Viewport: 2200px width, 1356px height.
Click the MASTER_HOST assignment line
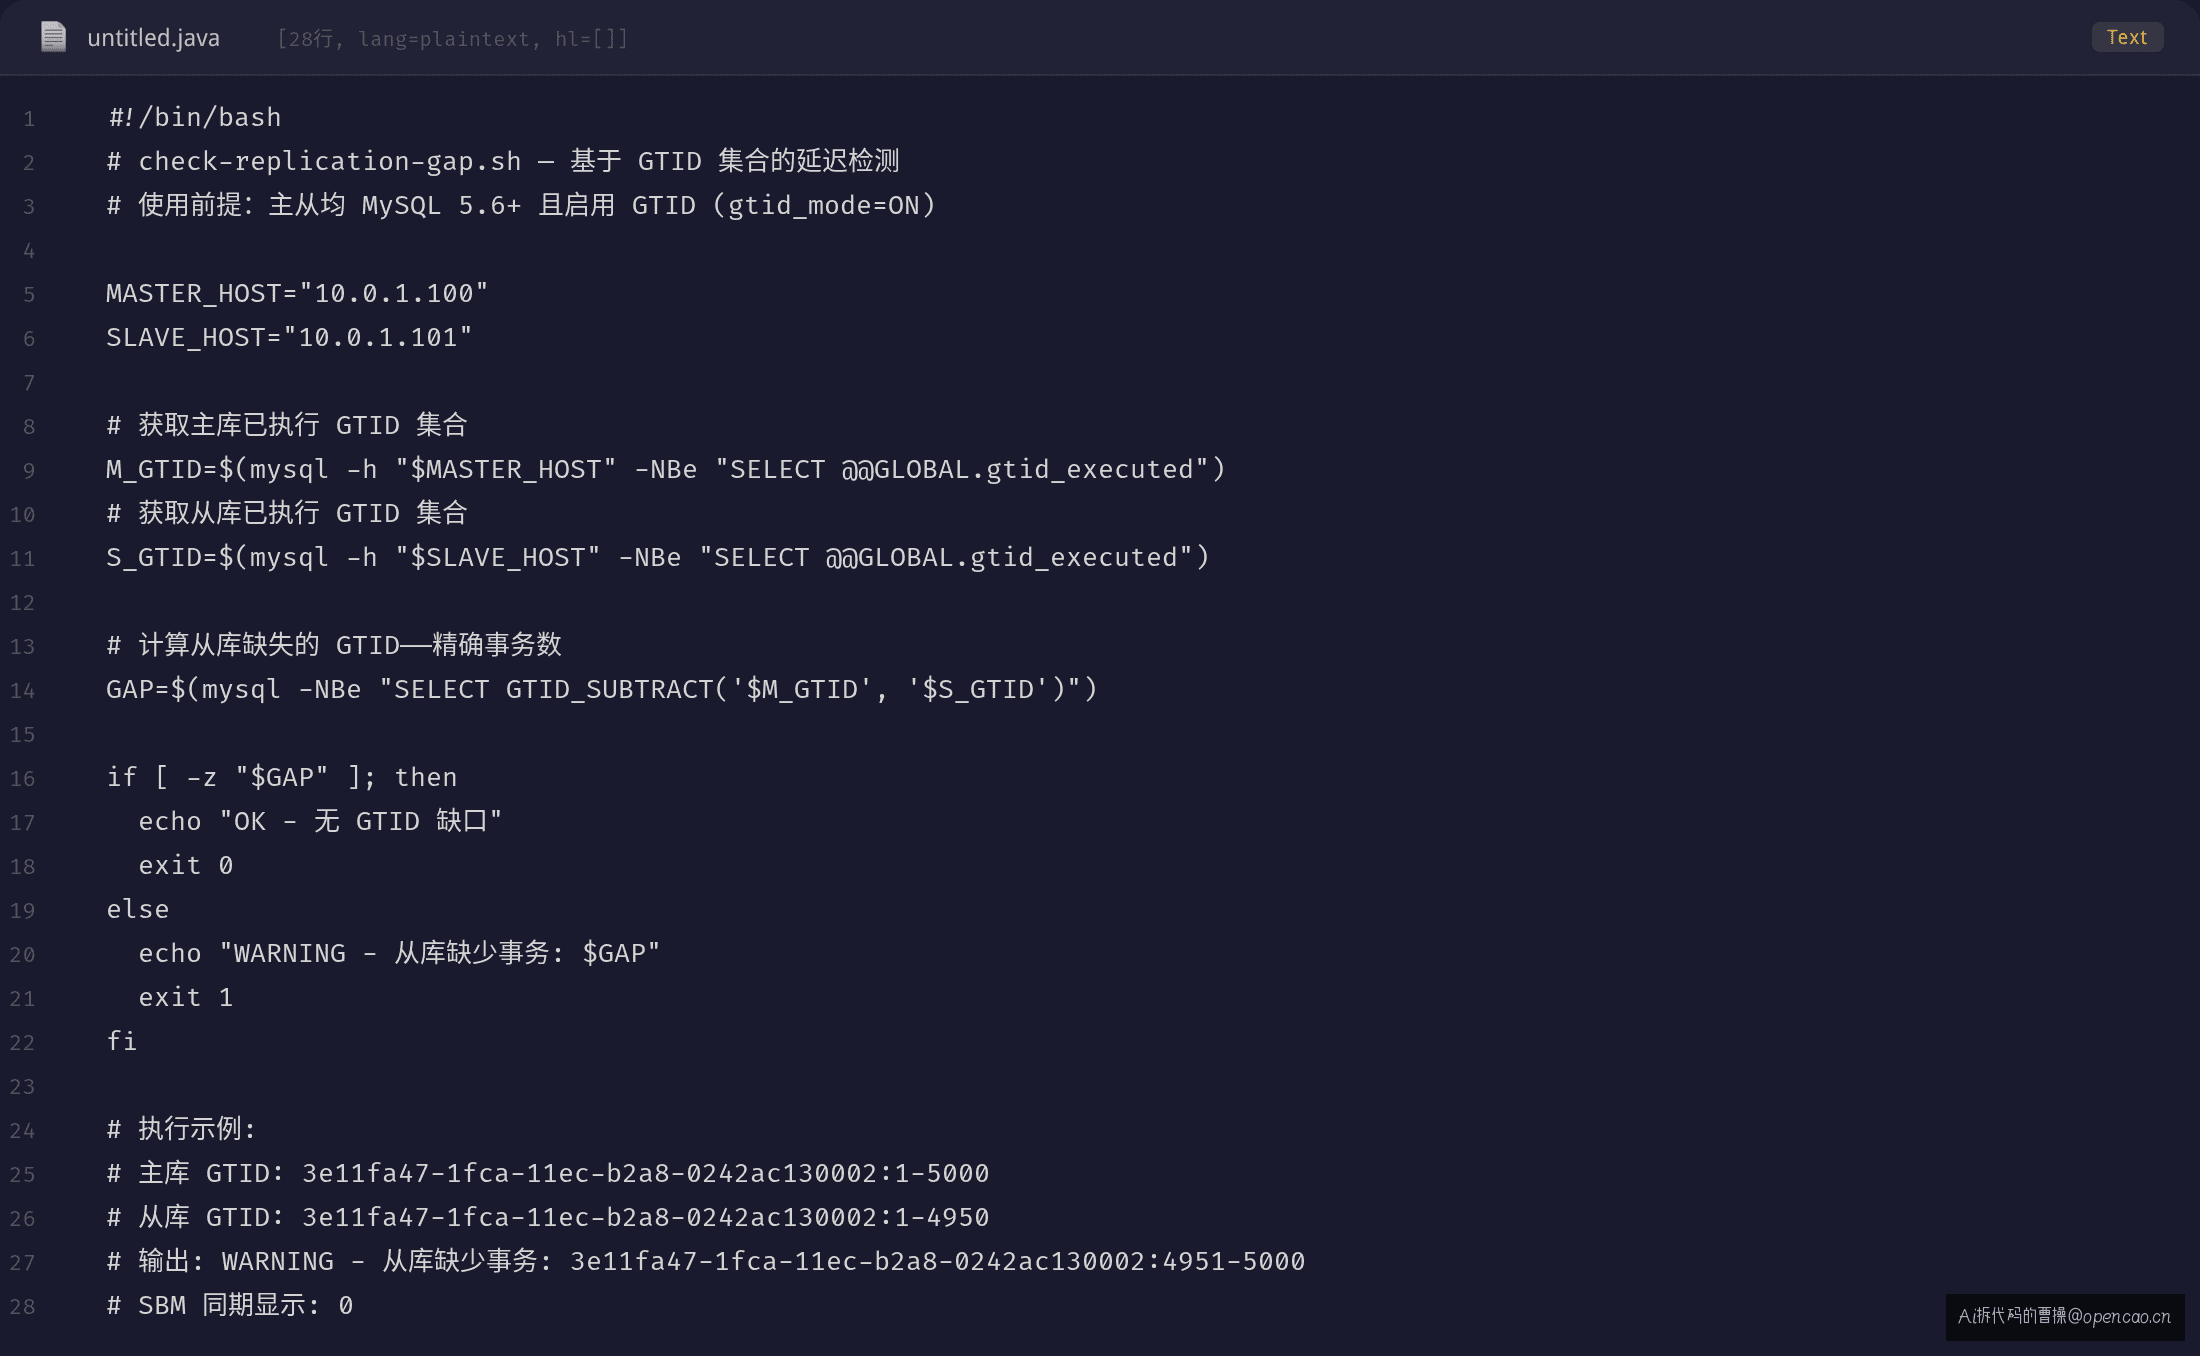[x=297, y=294]
